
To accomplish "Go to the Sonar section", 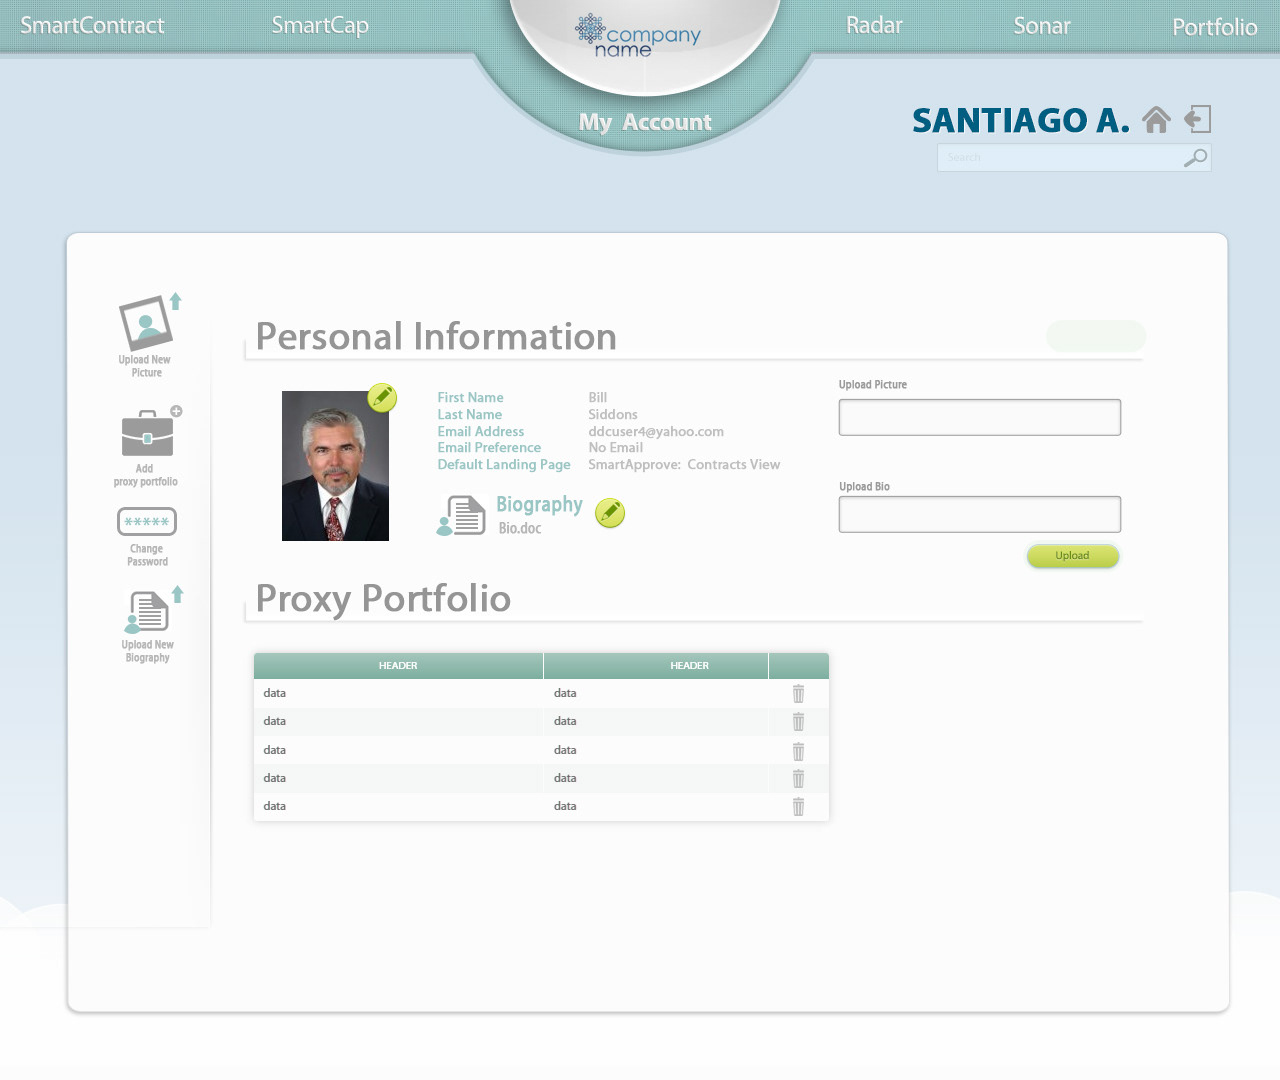I will coord(1042,26).
